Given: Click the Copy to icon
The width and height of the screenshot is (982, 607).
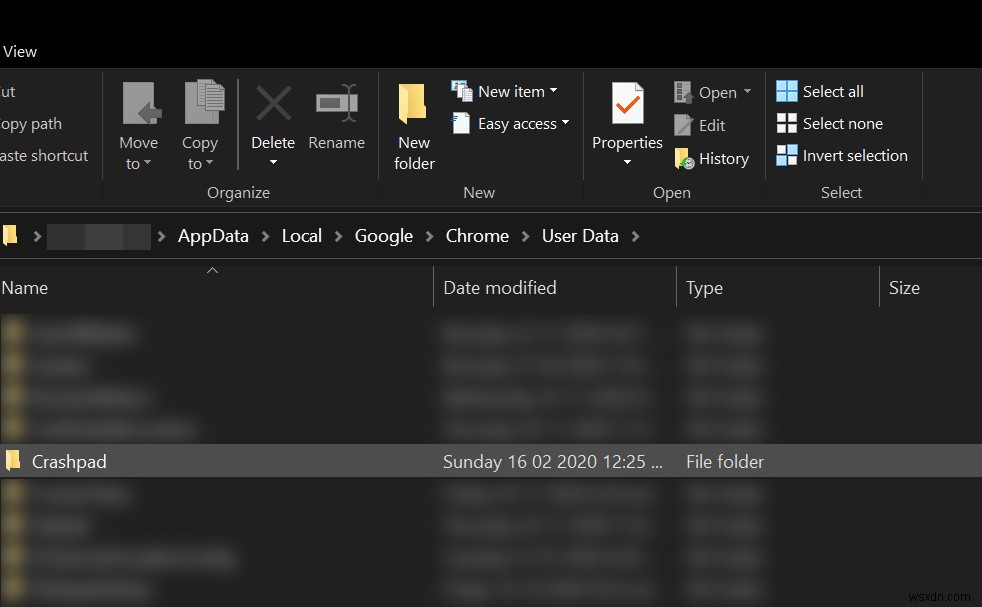Looking at the screenshot, I should coord(204,102).
